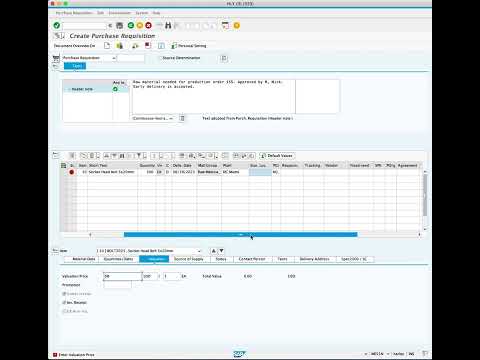Screen dimensions: 480x360
Task: Click the green Back arrow icon
Action: click(131, 25)
